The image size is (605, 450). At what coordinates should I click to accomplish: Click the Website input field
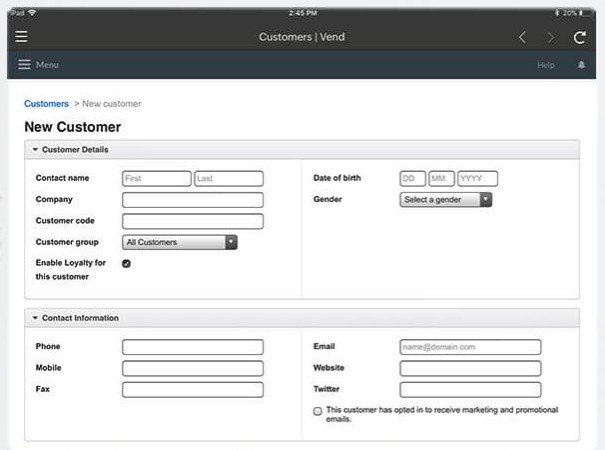470,368
